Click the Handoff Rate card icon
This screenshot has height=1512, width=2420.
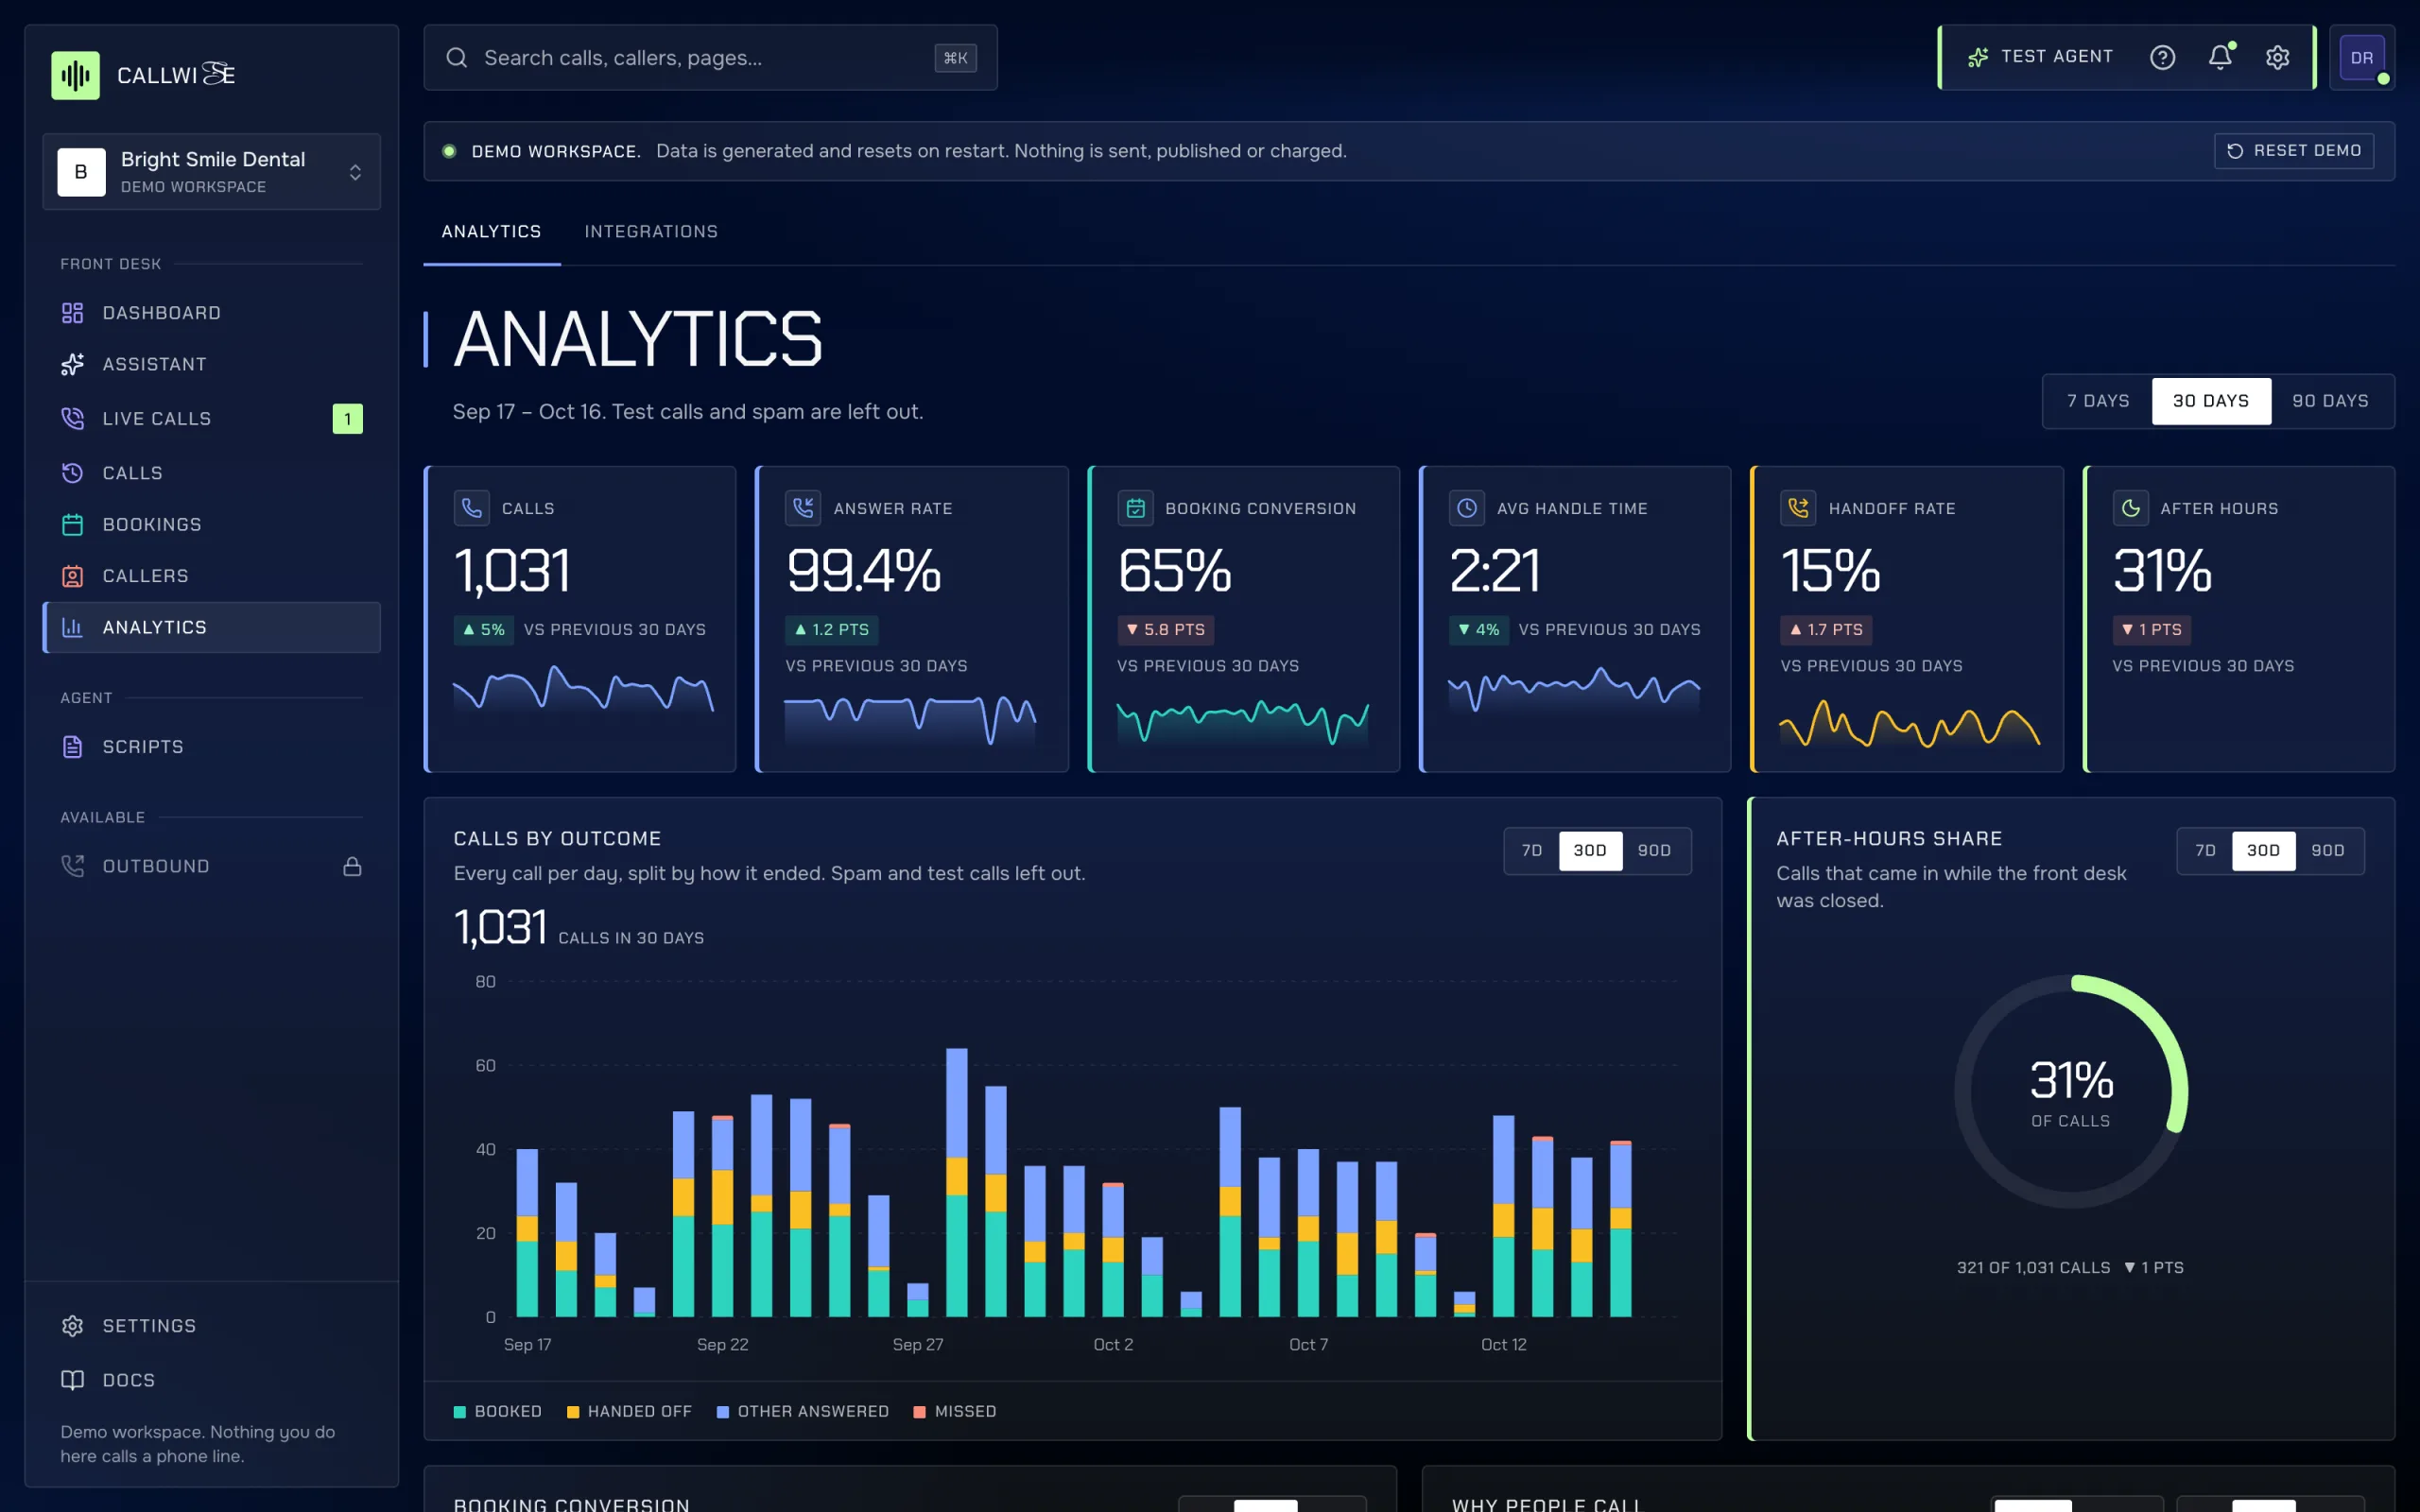coord(1798,508)
